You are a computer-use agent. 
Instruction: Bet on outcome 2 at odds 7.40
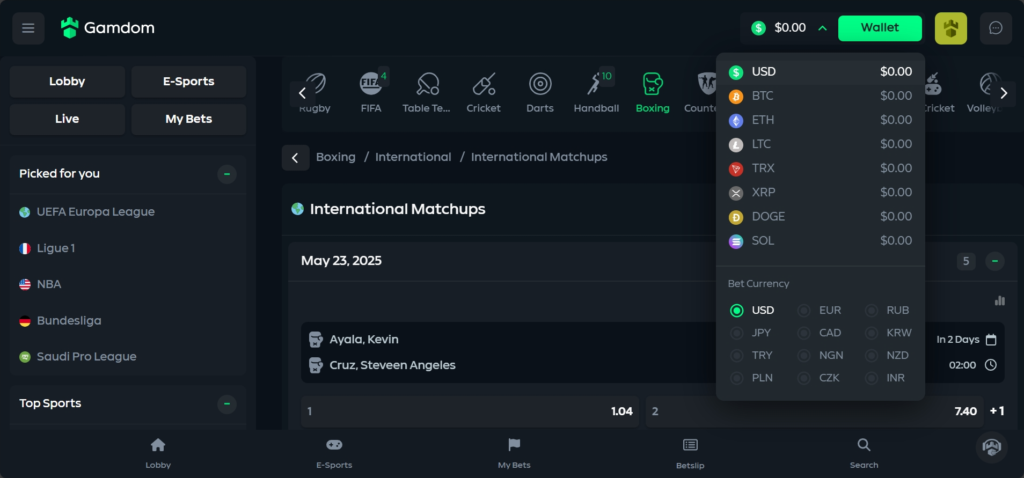pyautogui.click(x=814, y=411)
